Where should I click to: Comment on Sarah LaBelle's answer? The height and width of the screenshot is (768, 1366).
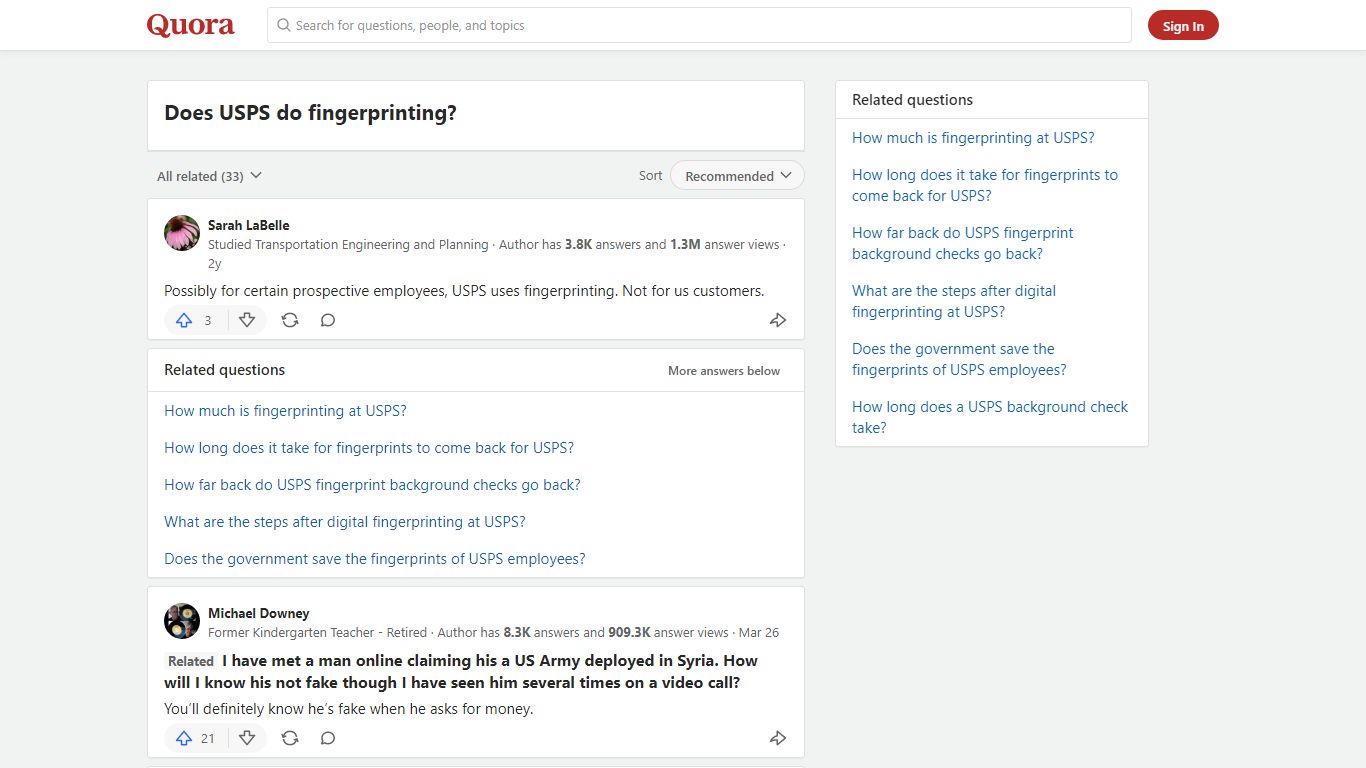click(x=328, y=320)
